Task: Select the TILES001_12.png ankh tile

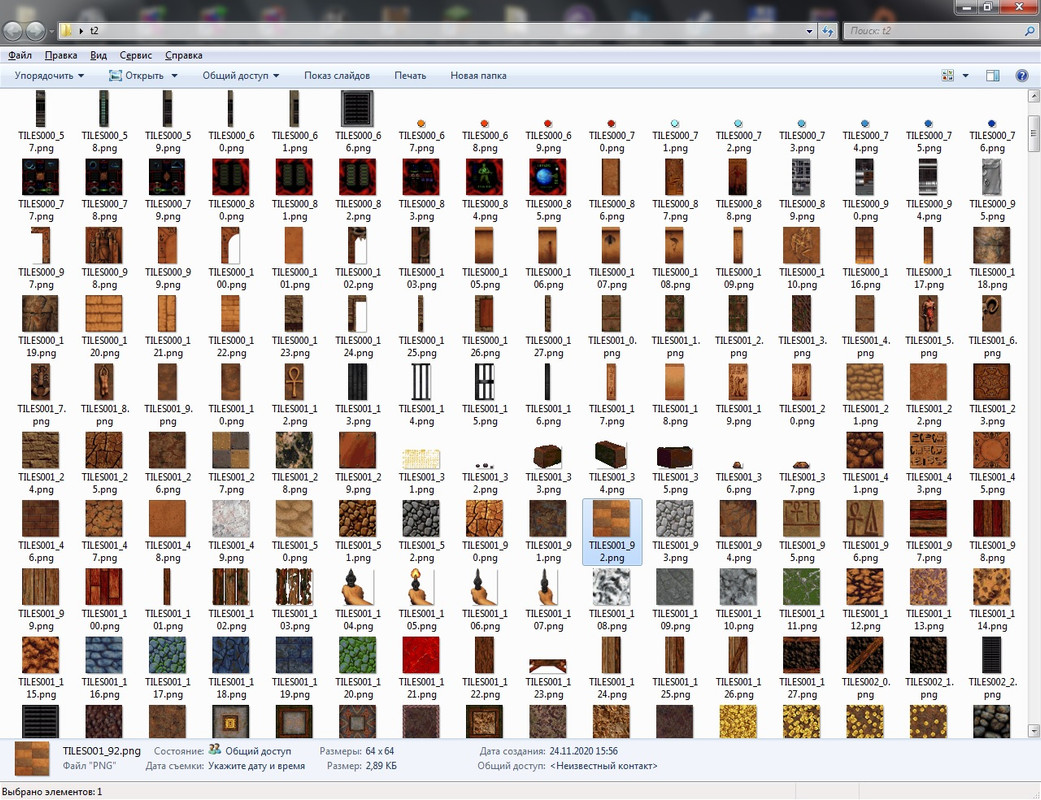Action: [294, 382]
